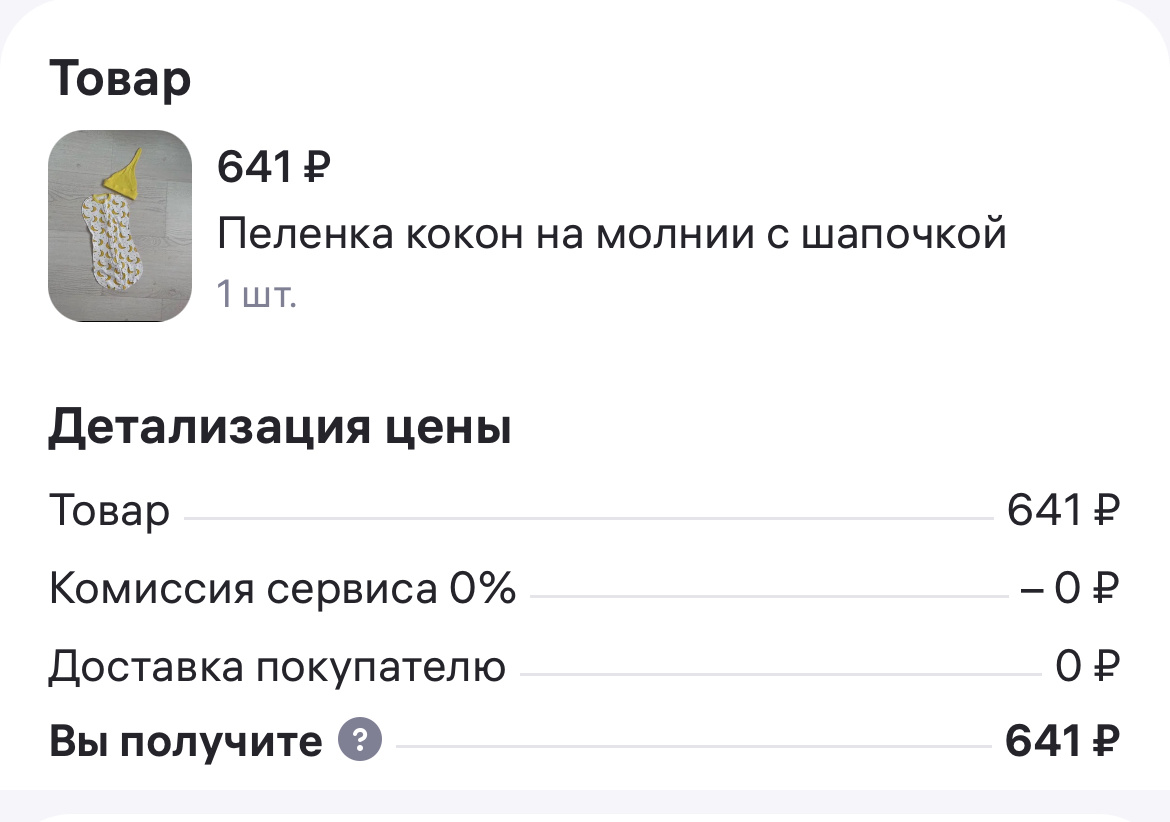Click the dotted leader line in the Товар row

click(600, 518)
